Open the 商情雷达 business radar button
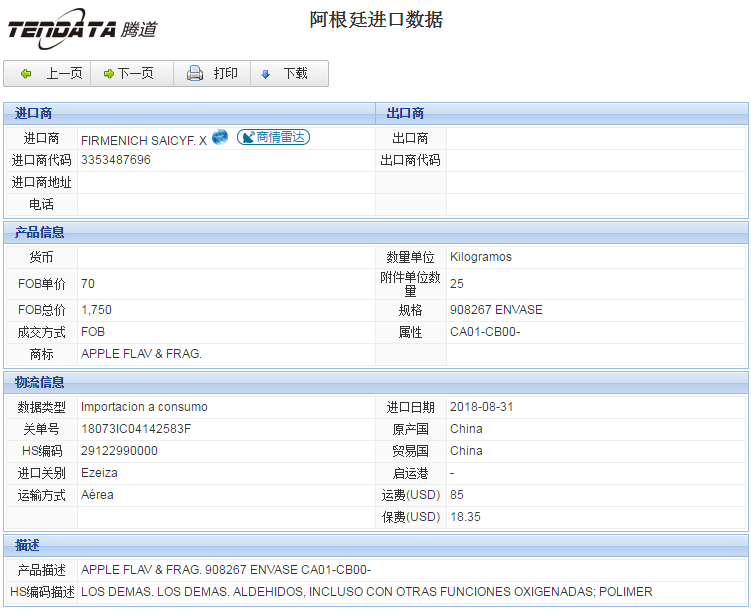This screenshot has width=751, height=614. pyautogui.click(x=273, y=138)
